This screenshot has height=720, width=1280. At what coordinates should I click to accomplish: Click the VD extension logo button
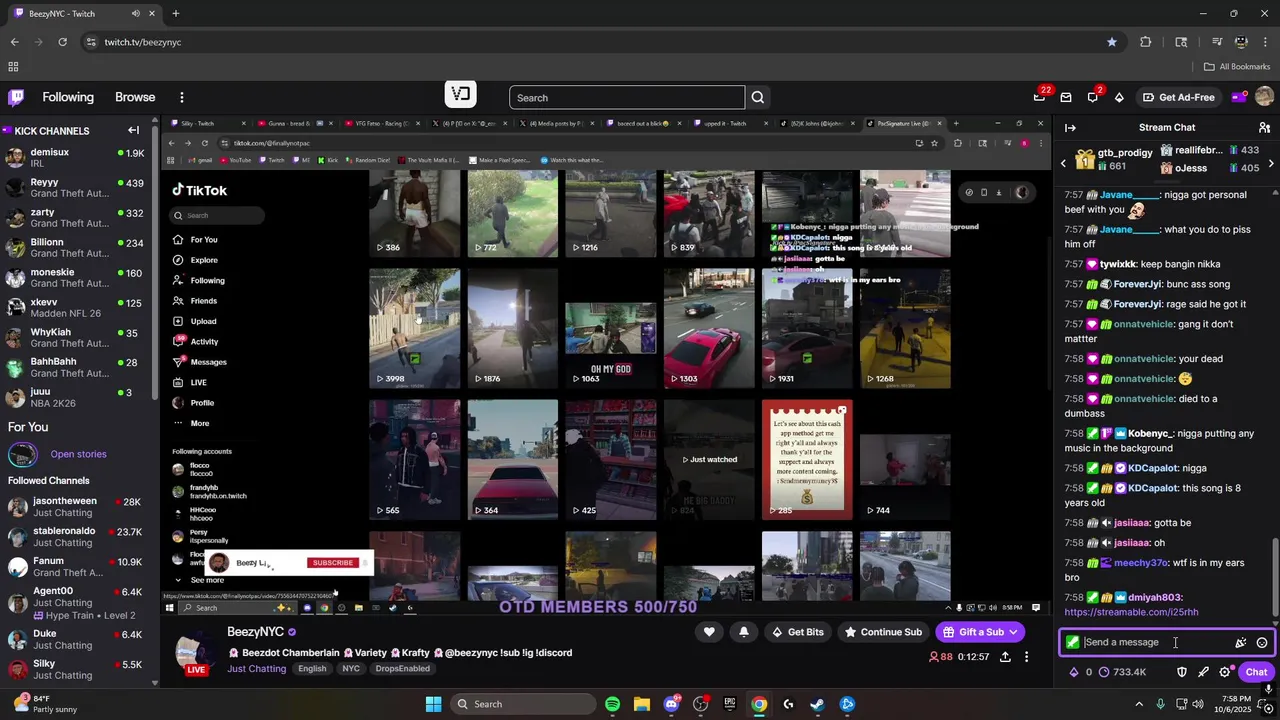click(x=460, y=95)
